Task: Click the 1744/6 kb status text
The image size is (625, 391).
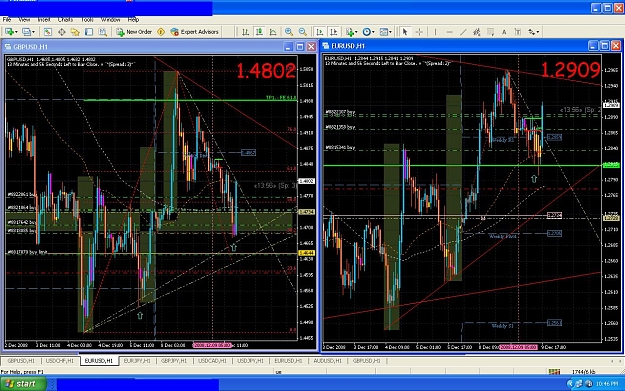Action: click(x=584, y=372)
